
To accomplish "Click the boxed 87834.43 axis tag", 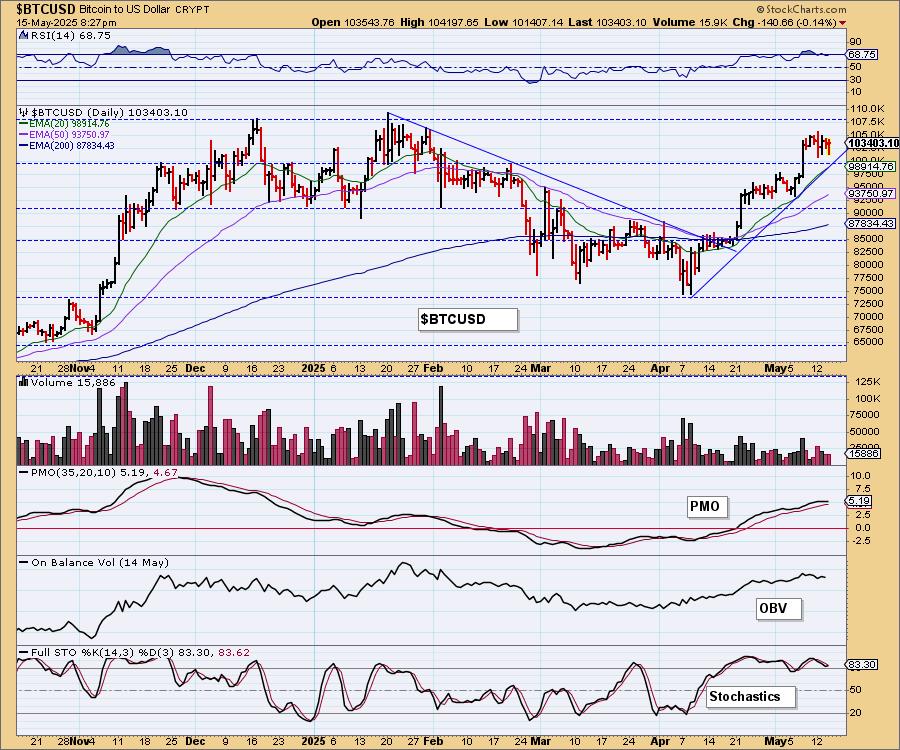I will (x=871, y=223).
